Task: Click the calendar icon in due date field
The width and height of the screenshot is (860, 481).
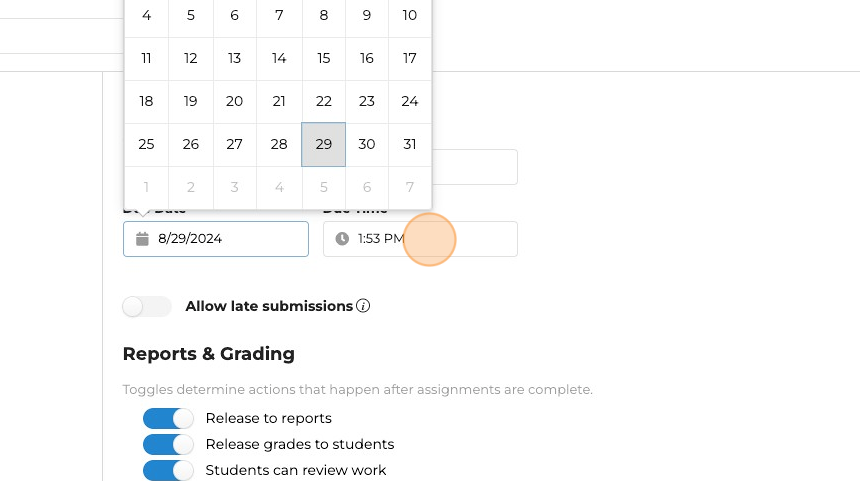Action: [142, 239]
